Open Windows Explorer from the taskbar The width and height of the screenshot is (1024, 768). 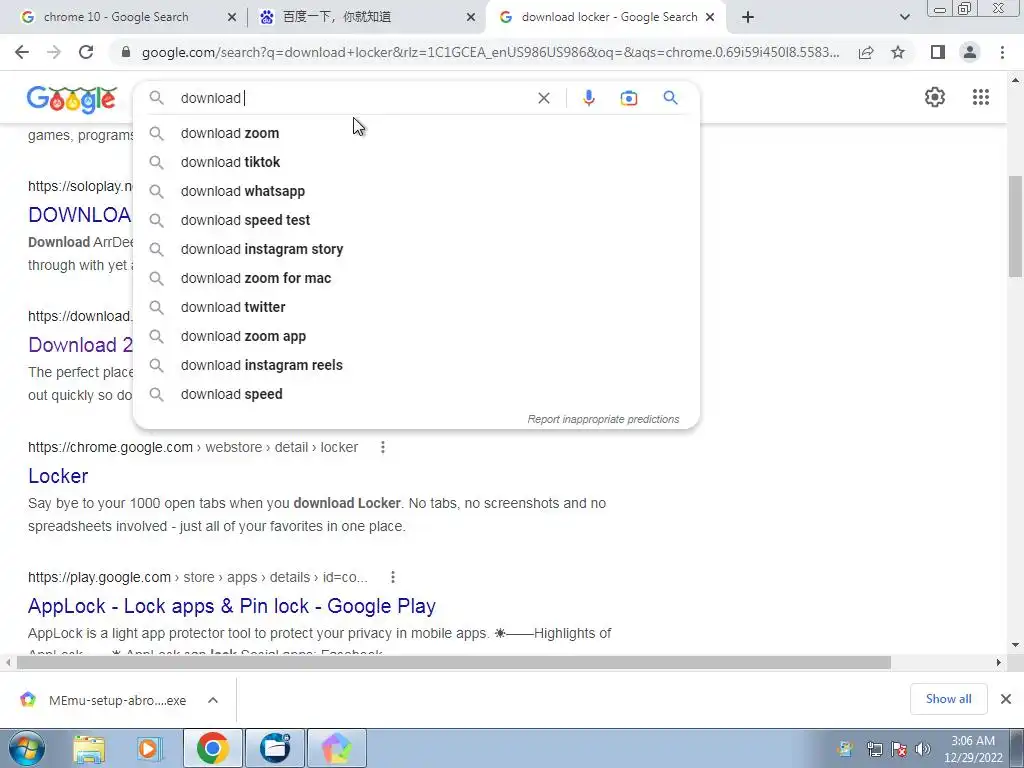tap(89, 748)
